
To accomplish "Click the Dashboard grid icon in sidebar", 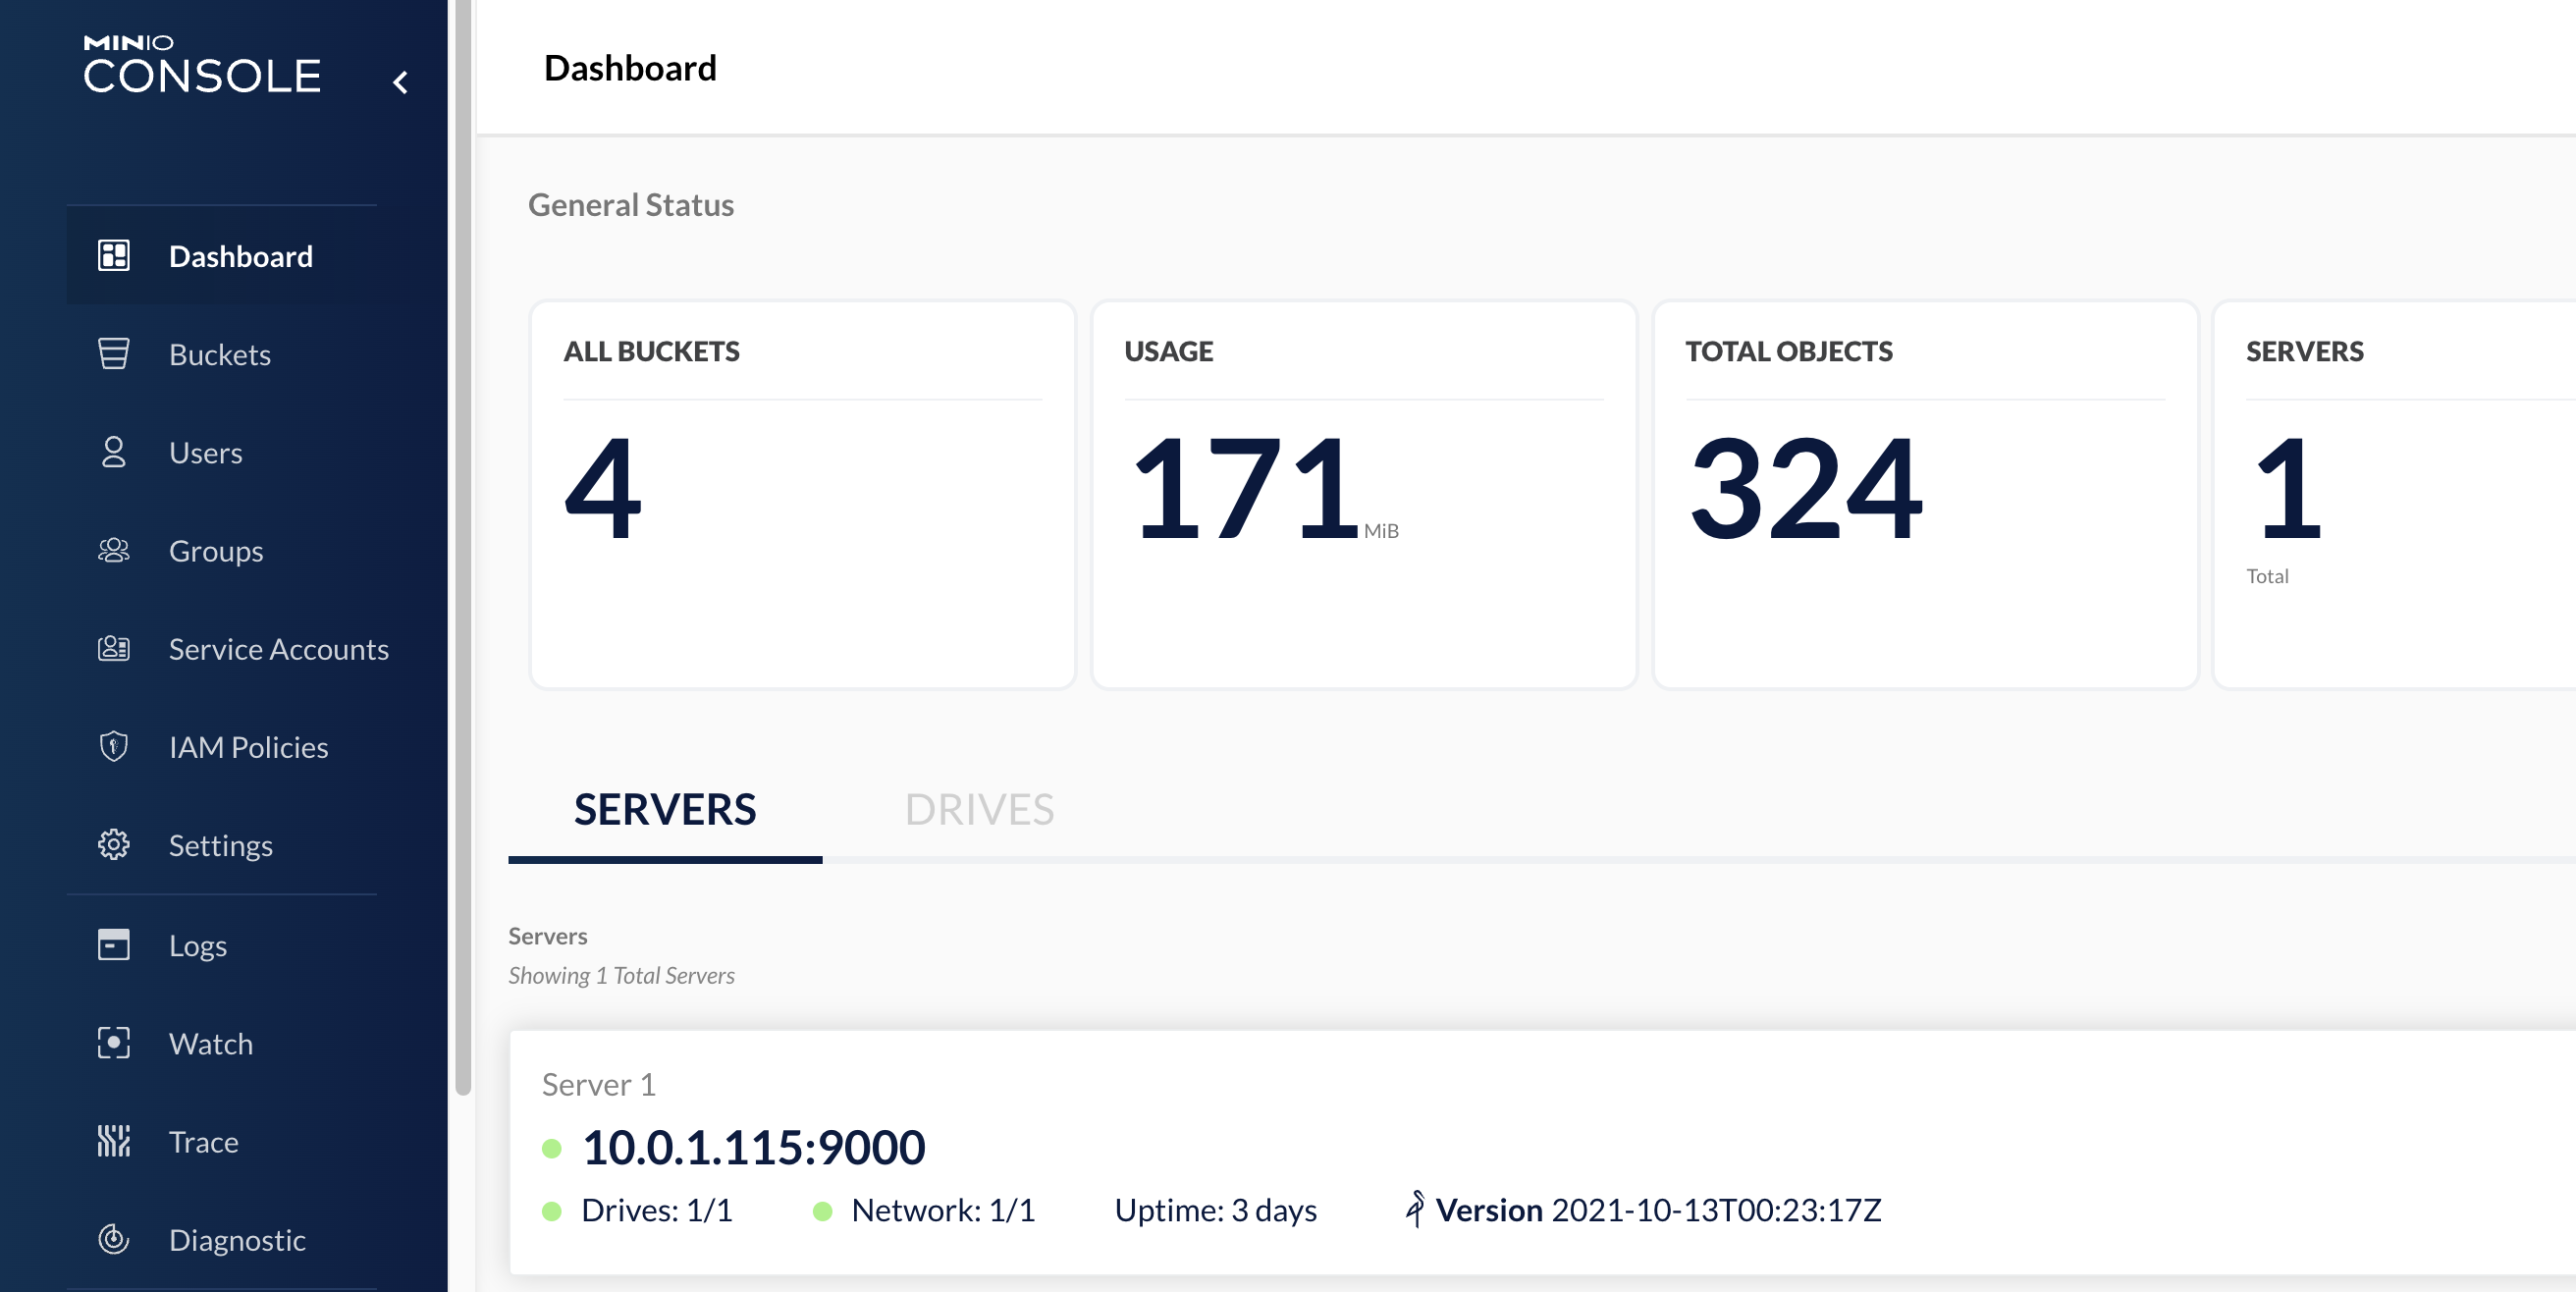I will pyautogui.click(x=114, y=256).
